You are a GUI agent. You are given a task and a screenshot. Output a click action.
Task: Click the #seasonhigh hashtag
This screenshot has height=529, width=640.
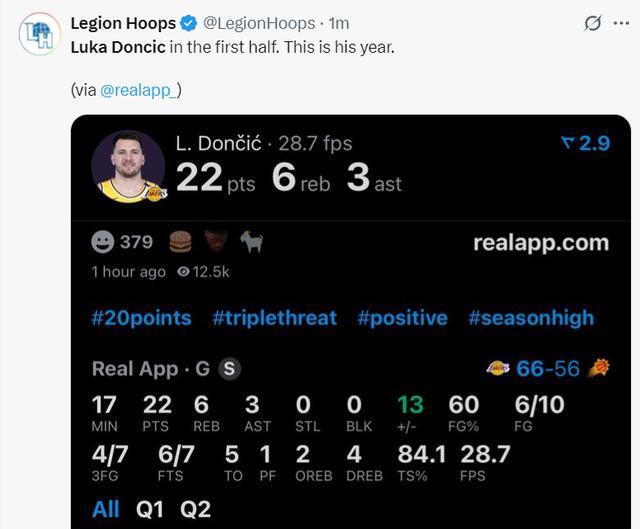530,318
